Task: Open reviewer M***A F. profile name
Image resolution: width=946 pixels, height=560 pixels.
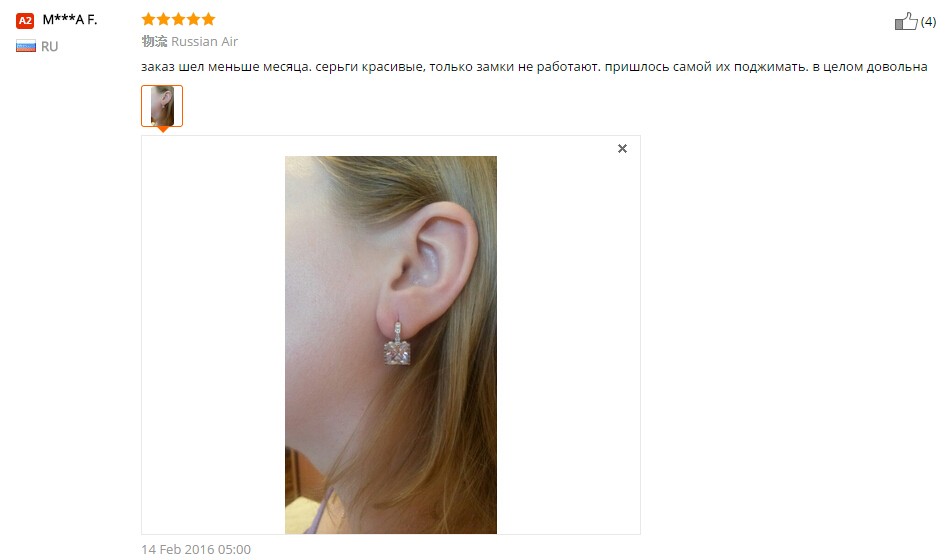Action: [70, 20]
